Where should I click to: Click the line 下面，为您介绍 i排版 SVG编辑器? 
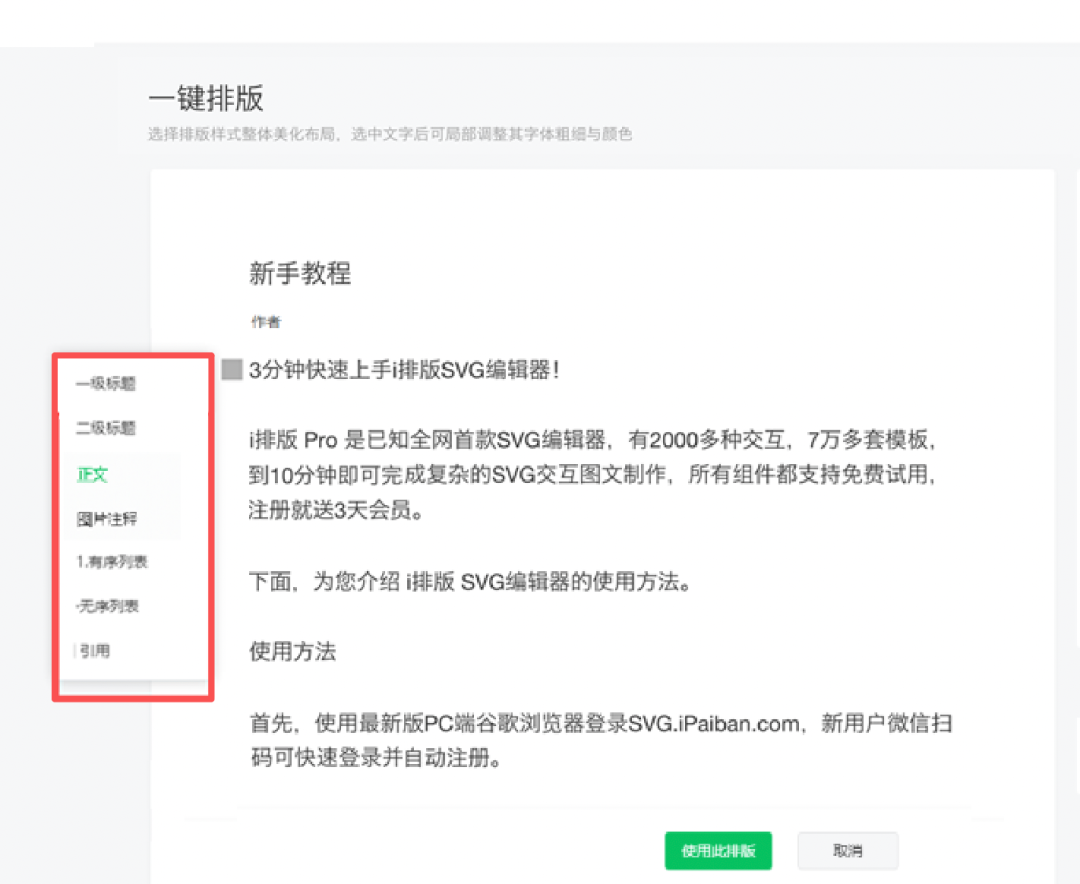pos(470,582)
